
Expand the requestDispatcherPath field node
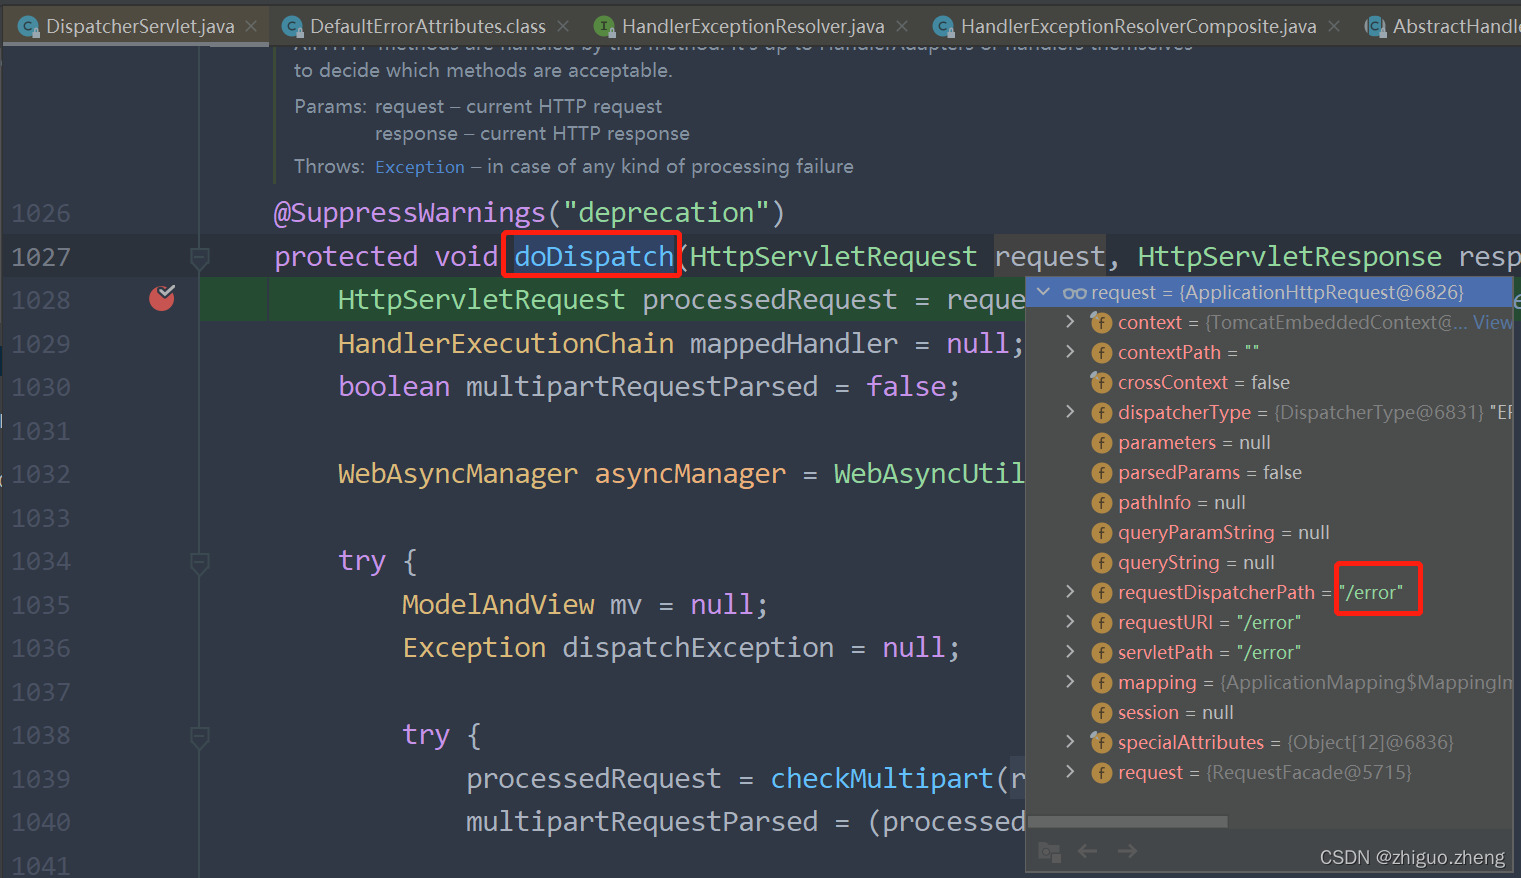pos(1070,592)
